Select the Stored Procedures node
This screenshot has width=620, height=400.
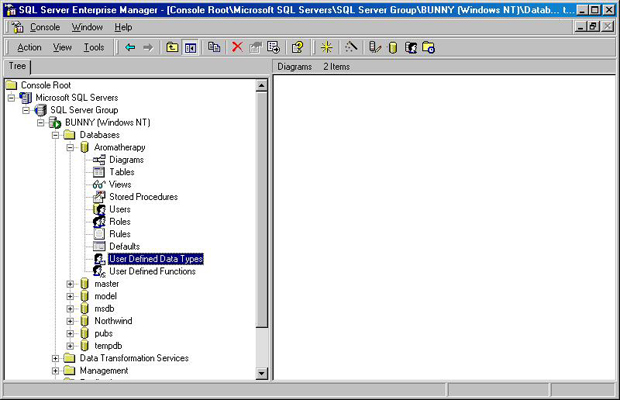coord(144,197)
